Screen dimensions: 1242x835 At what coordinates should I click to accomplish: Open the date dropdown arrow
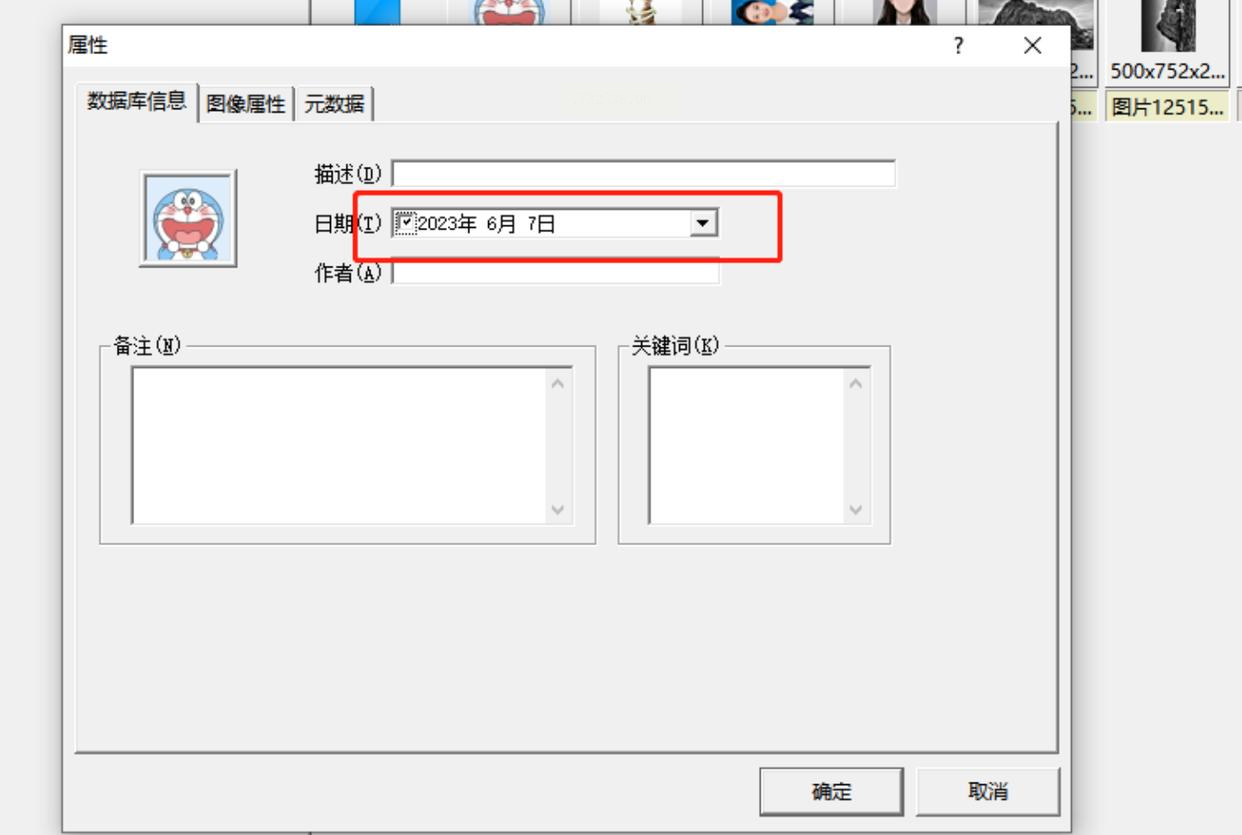click(x=704, y=223)
